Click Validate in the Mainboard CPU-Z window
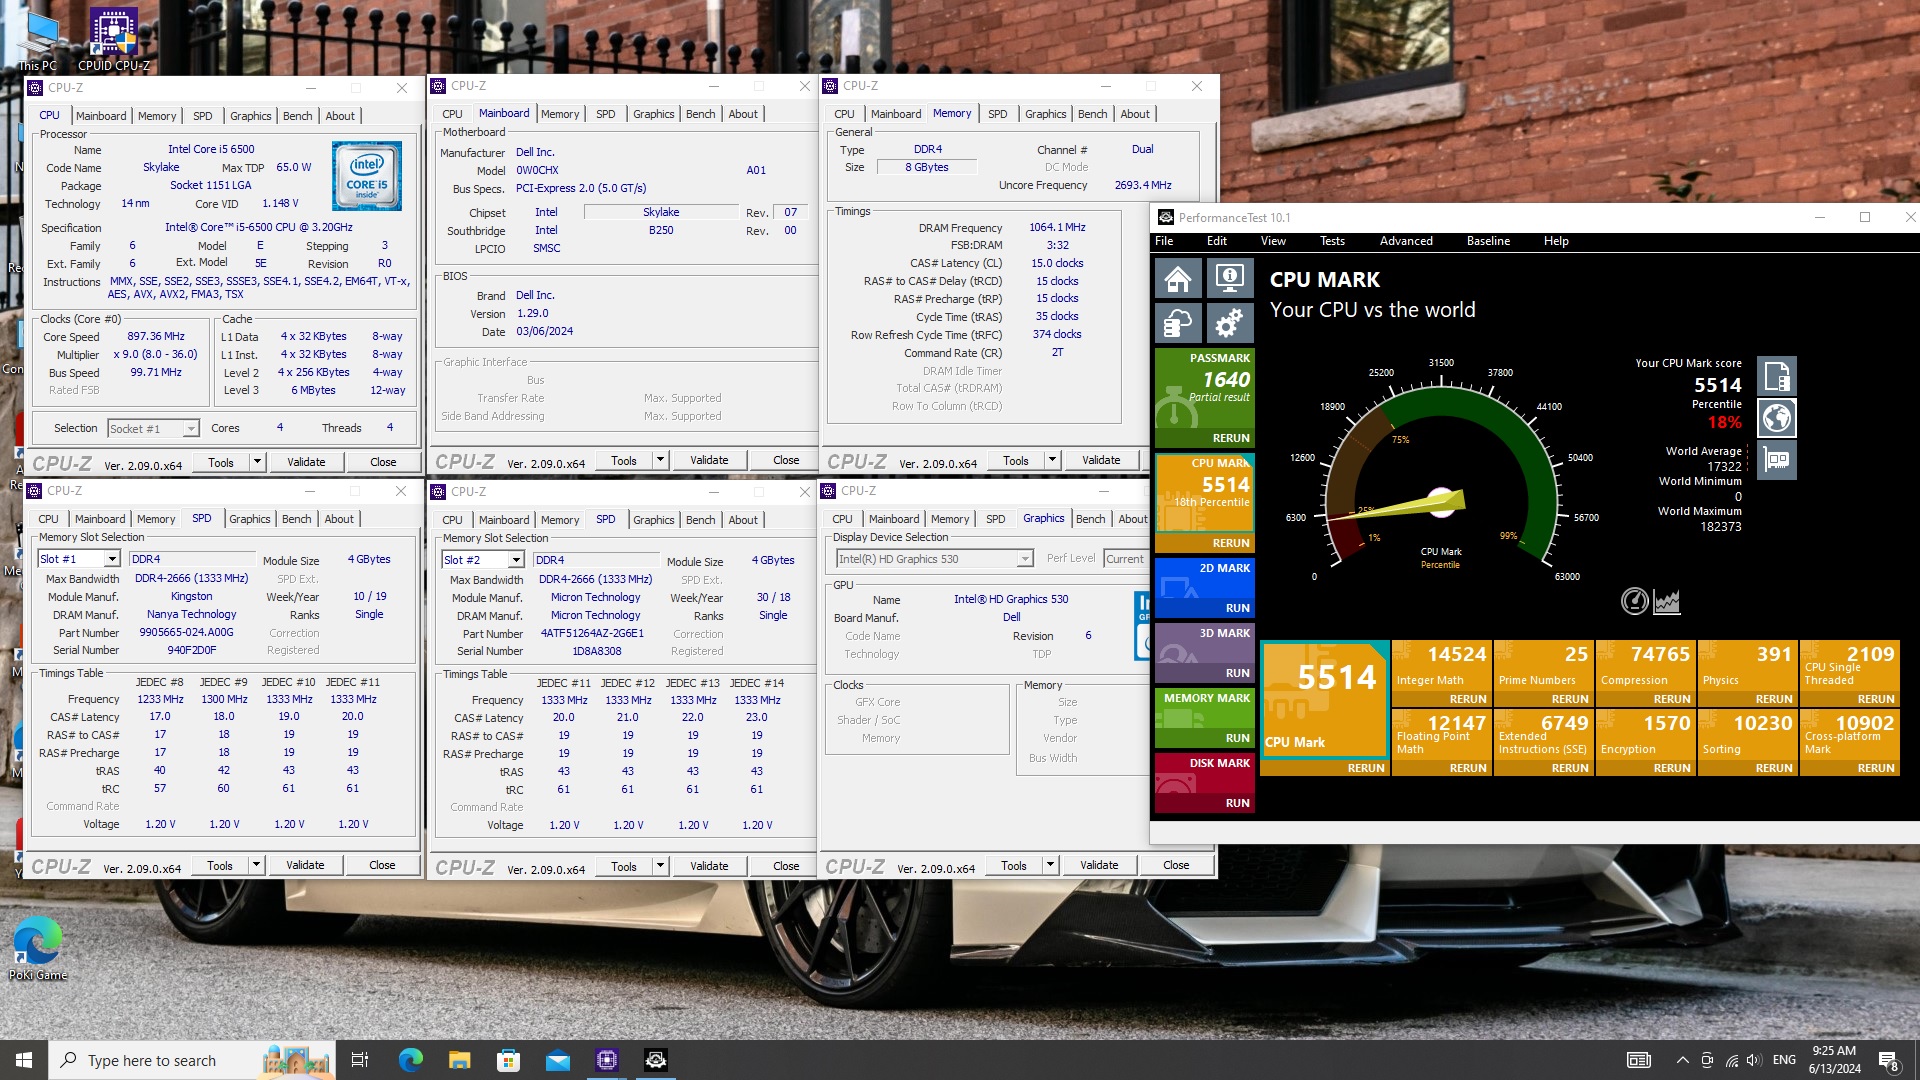 pyautogui.click(x=708, y=460)
